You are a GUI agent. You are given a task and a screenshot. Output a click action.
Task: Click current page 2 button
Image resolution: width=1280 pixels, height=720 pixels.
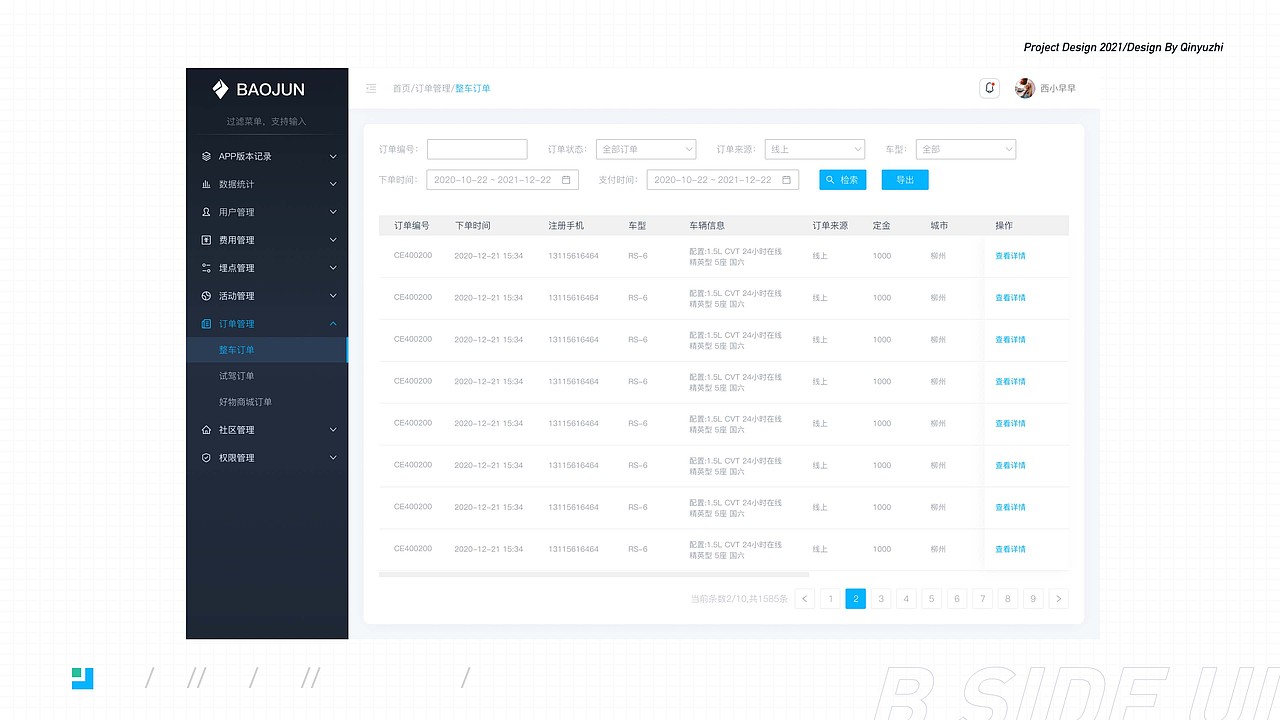[855, 599]
